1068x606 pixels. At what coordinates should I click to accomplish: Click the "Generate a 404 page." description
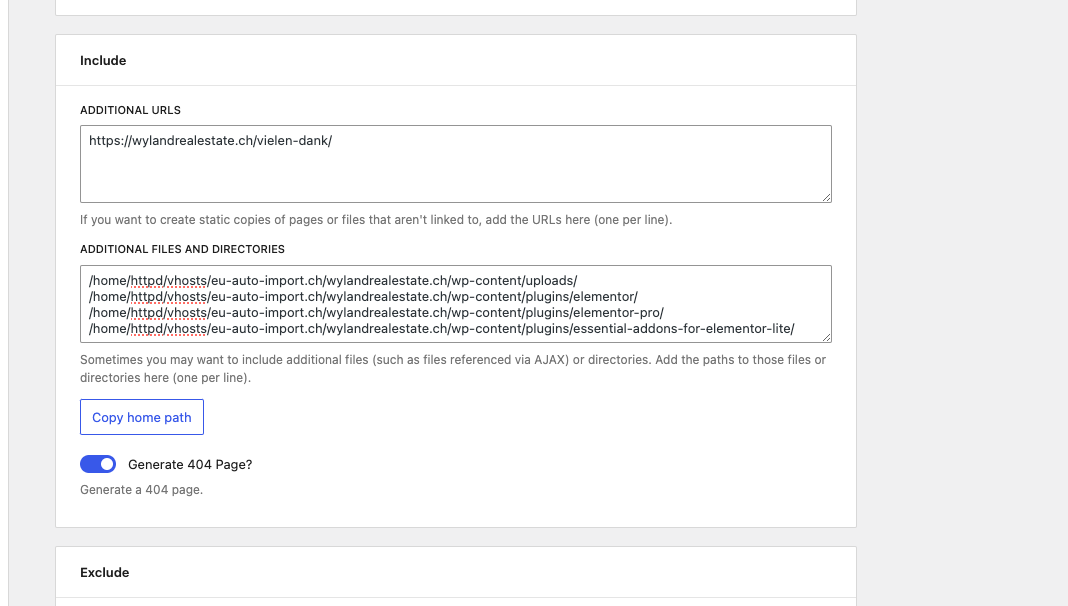[141, 490]
